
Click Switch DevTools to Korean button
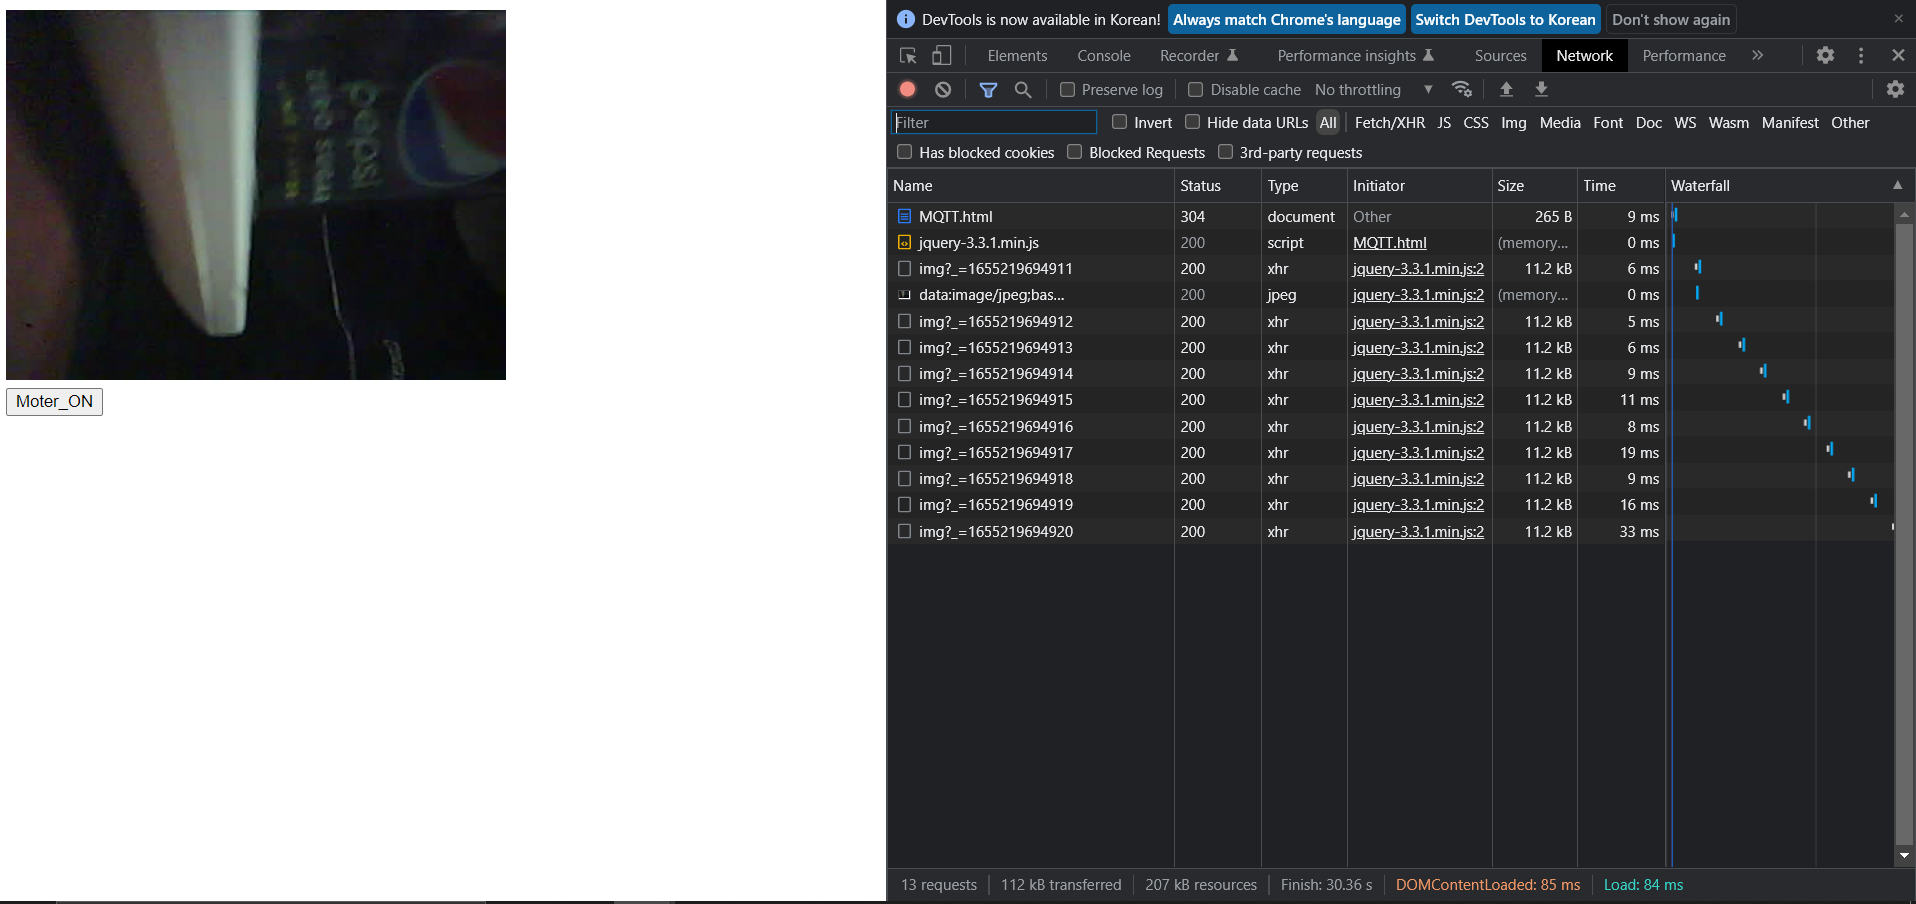click(x=1505, y=19)
